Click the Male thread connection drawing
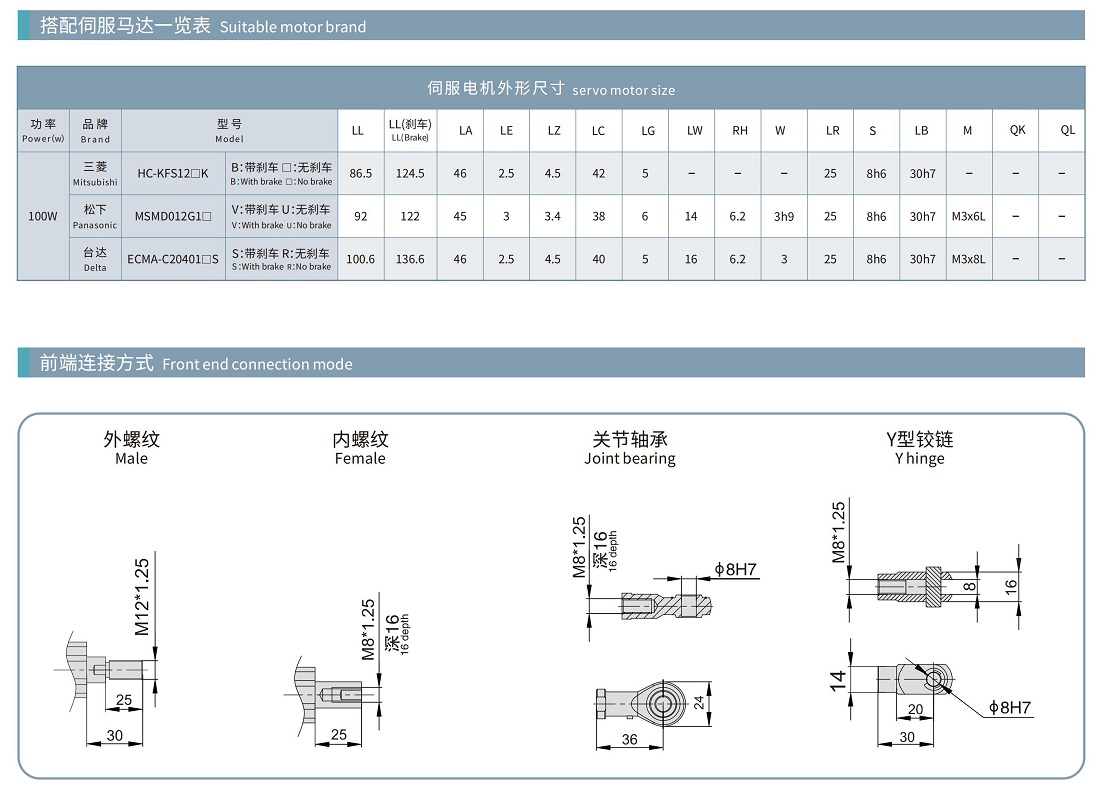 tap(108, 670)
